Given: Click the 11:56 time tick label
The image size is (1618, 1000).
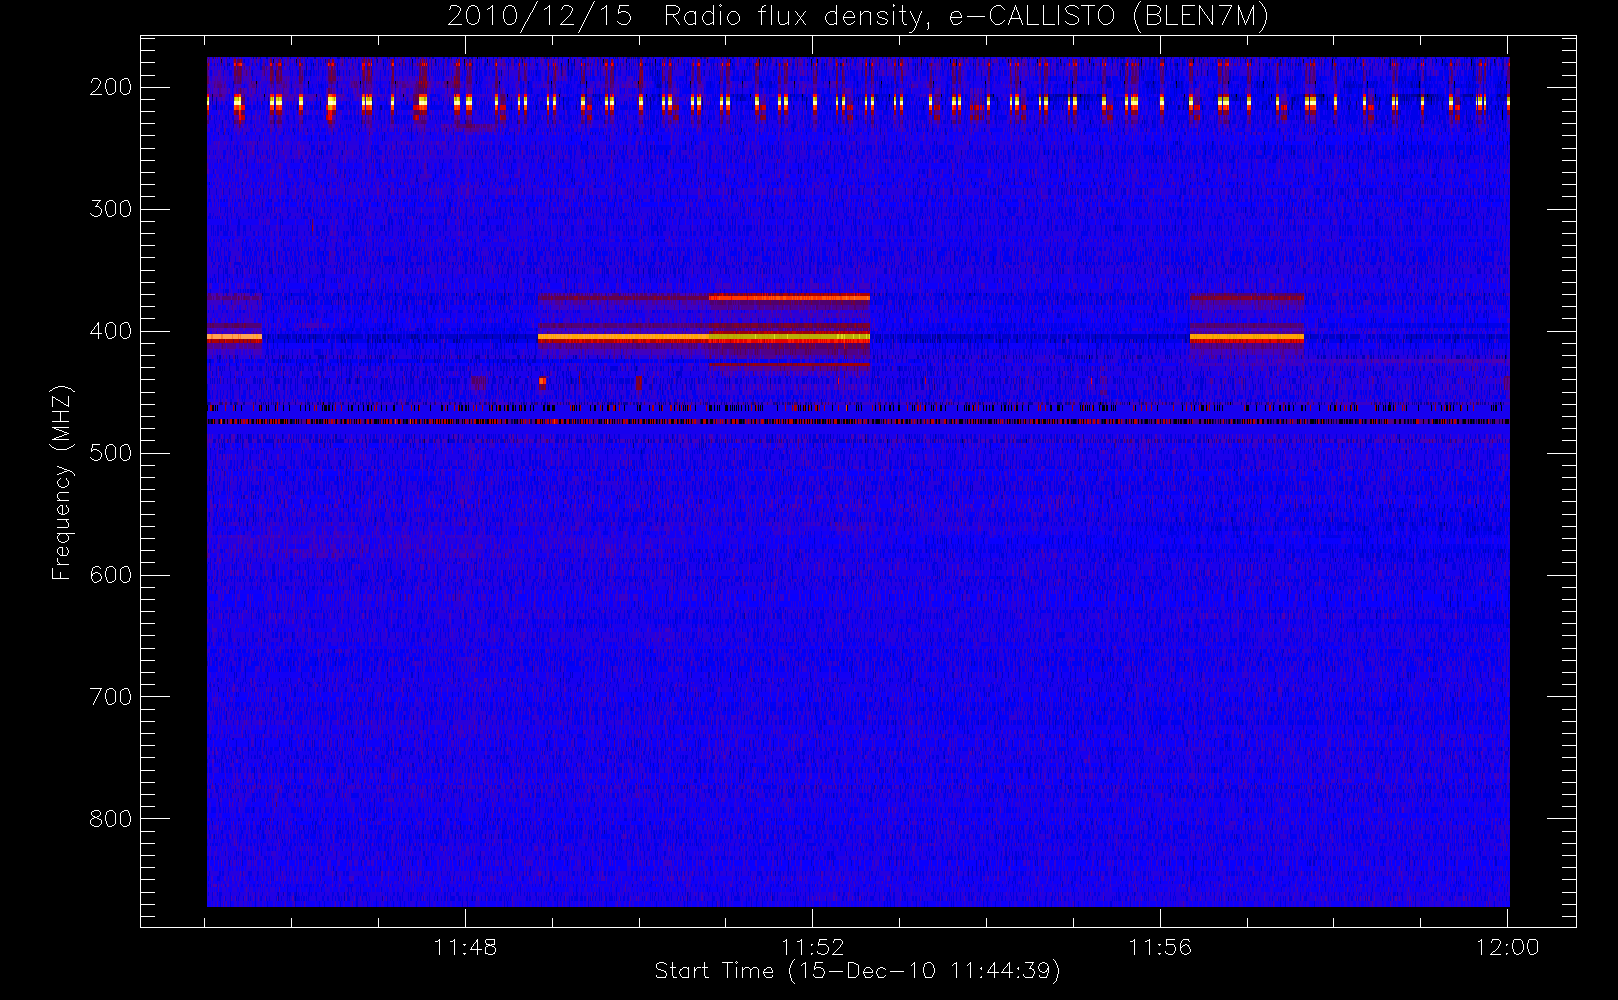Looking at the screenshot, I should [1160, 947].
